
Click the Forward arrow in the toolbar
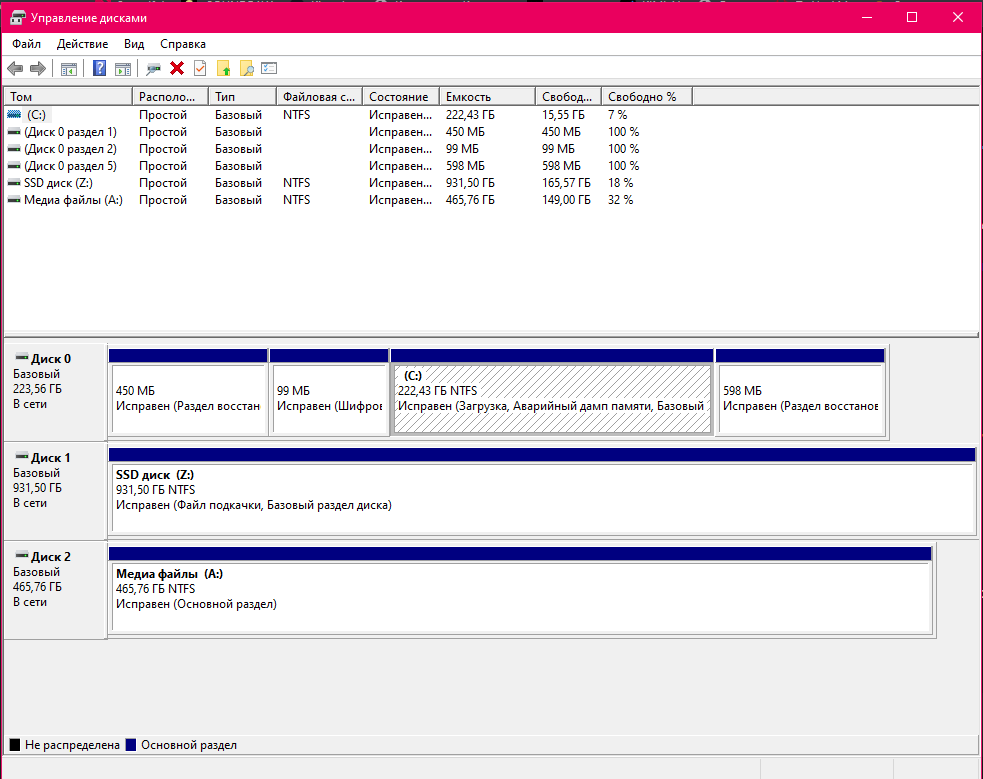coord(38,68)
